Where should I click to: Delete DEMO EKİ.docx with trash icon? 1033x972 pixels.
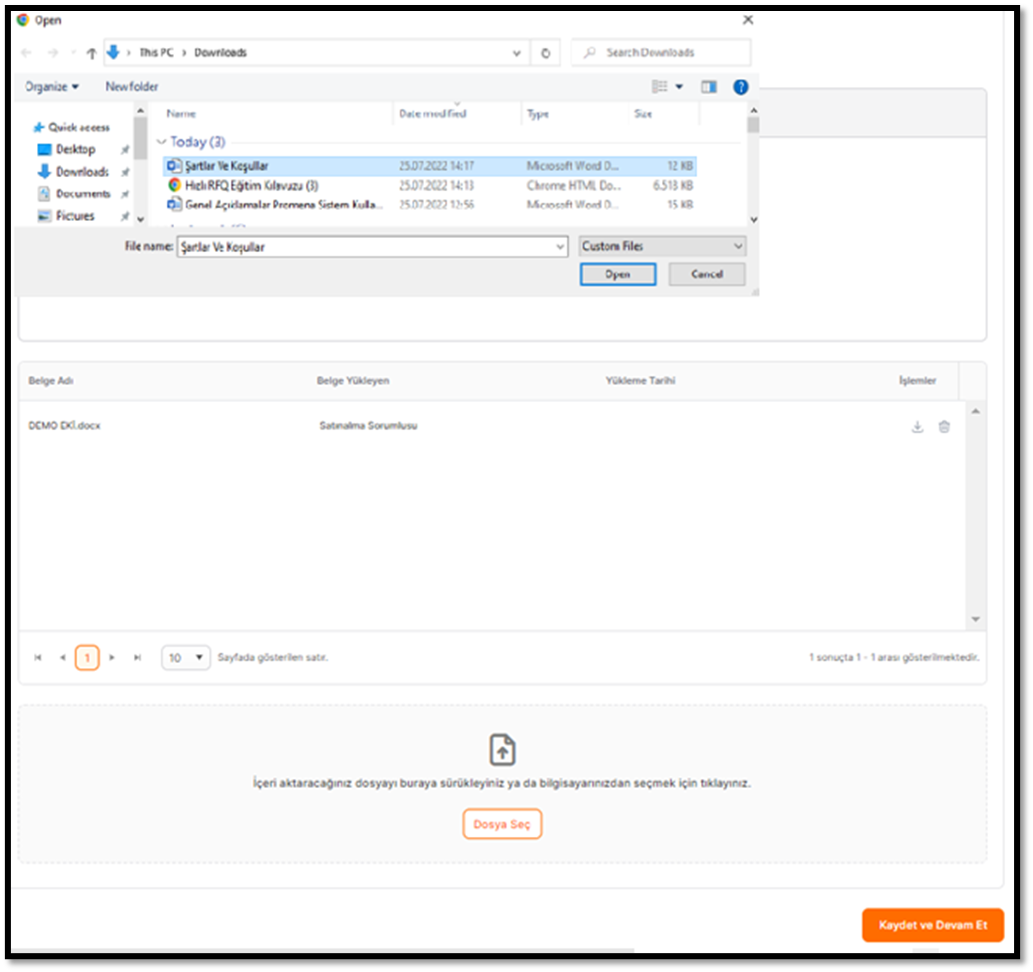[x=944, y=427]
